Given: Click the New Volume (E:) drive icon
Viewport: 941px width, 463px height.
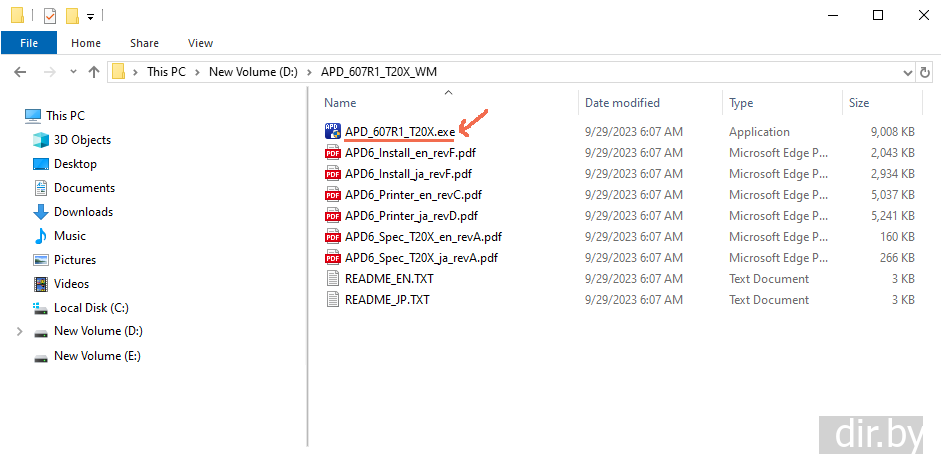Looking at the screenshot, I should point(40,357).
